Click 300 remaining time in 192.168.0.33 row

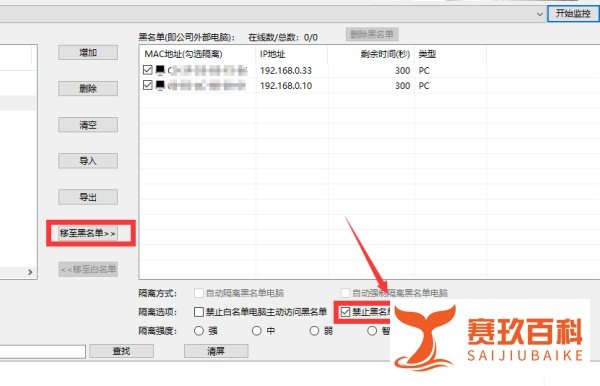(x=403, y=70)
